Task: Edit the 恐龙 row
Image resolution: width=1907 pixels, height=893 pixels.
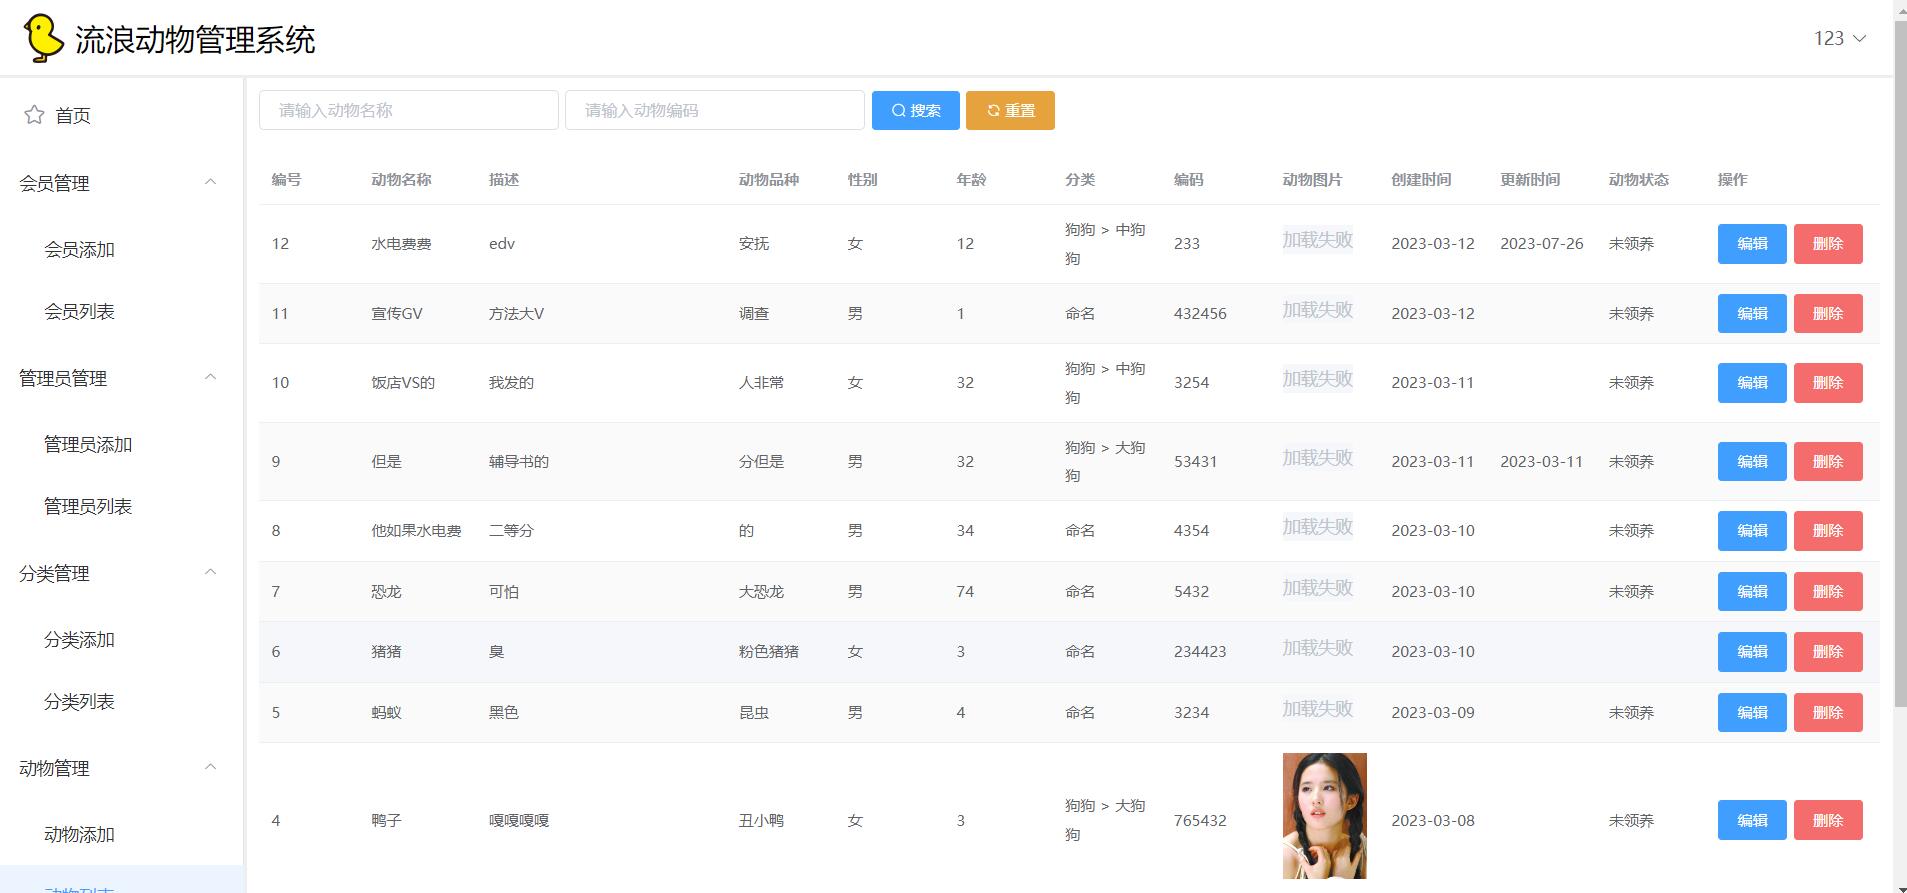Action: point(1752,591)
